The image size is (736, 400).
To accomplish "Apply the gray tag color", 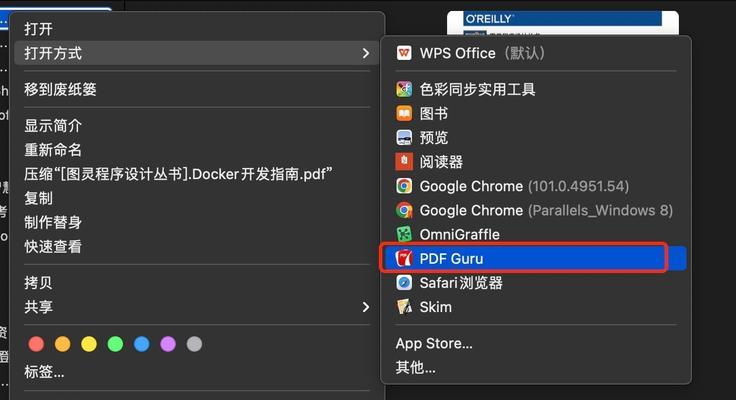I will tap(194, 344).
